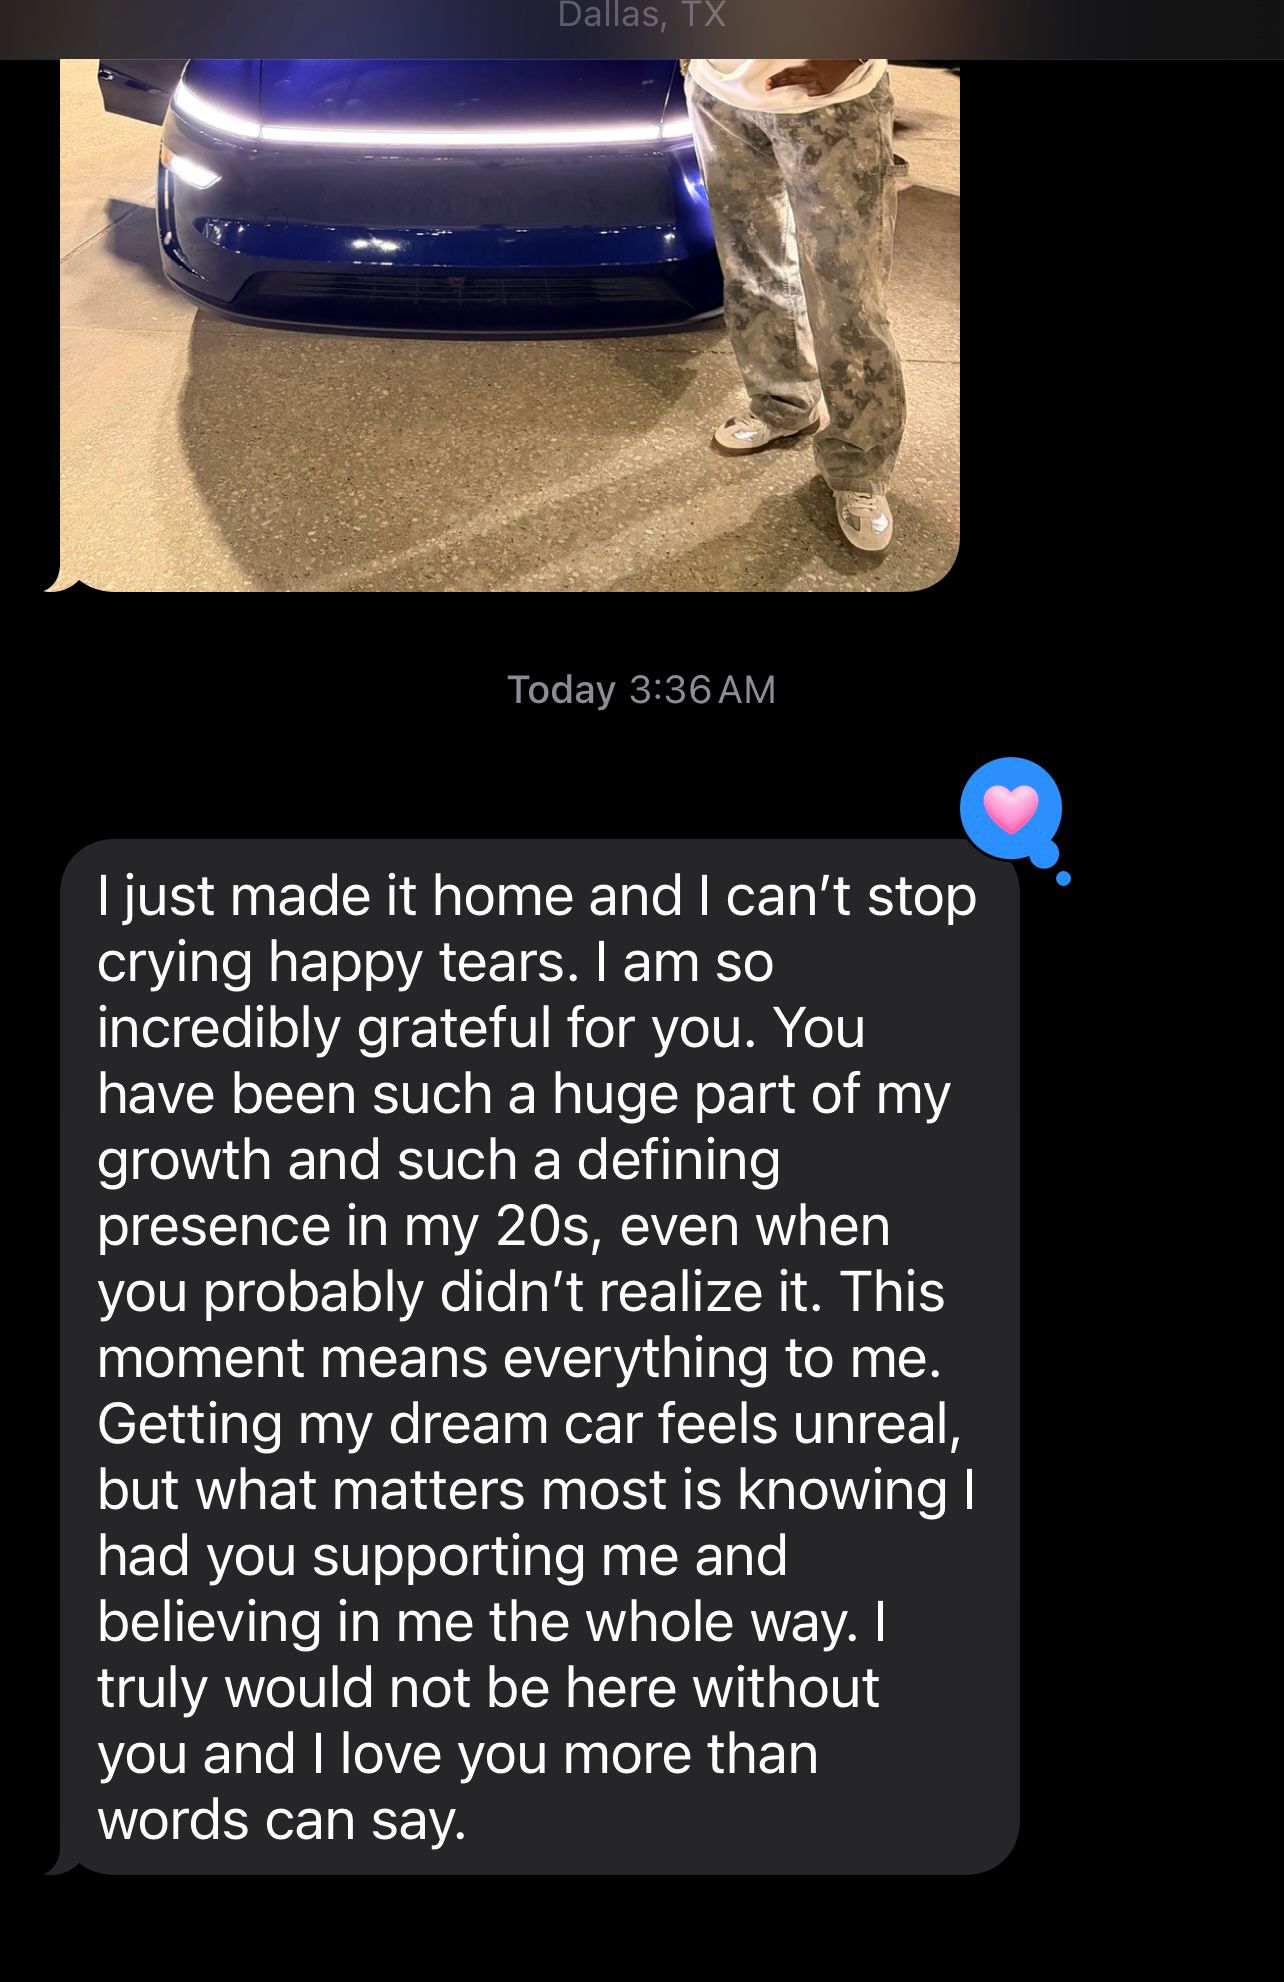Tap the pink heart tapback reaction
The height and width of the screenshot is (1982, 1284).
coord(1010,809)
